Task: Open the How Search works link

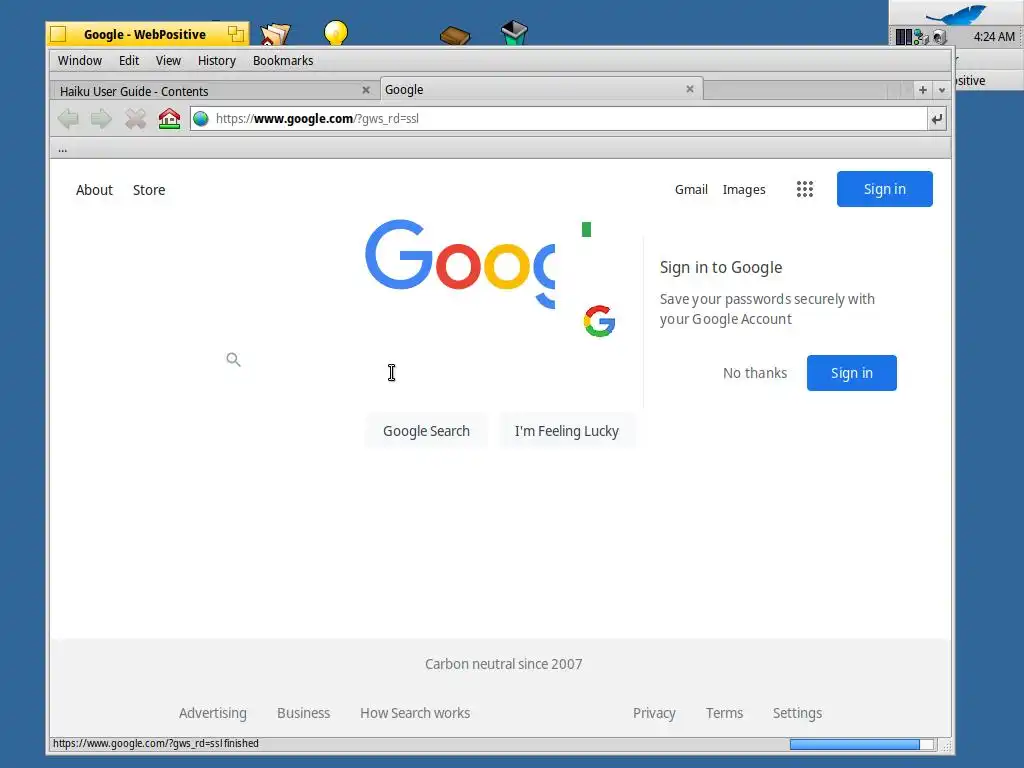Action: click(x=415, y=713)
